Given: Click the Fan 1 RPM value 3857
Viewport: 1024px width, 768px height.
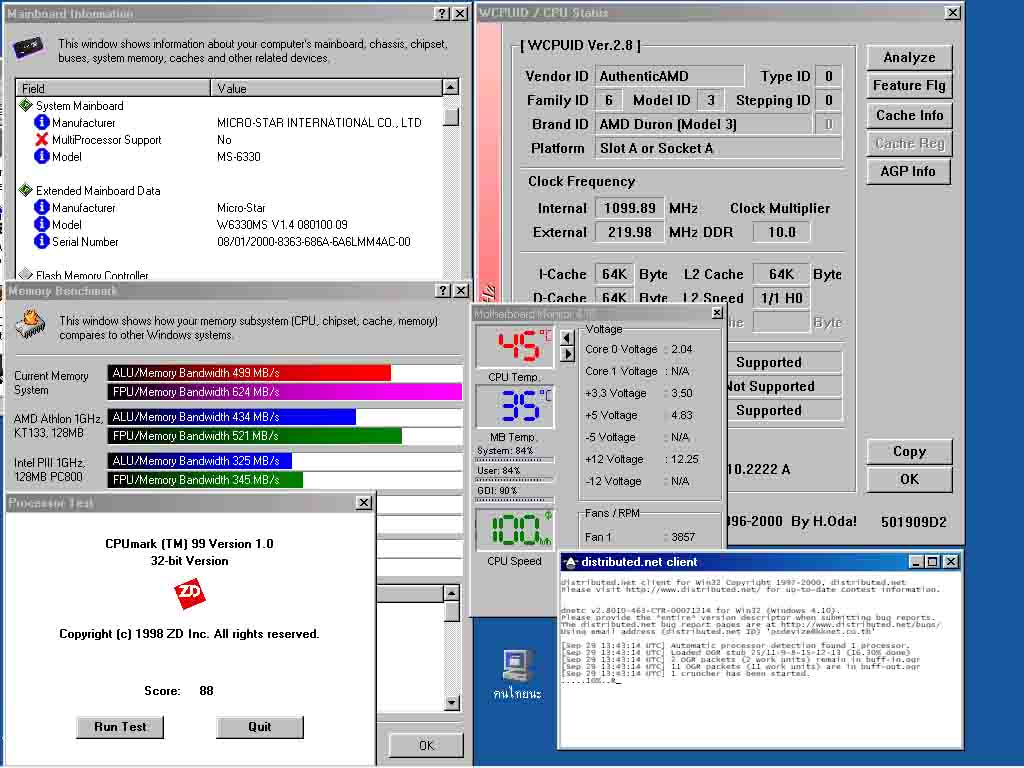Looking at the screenshot, I should [x=683, y=537].
